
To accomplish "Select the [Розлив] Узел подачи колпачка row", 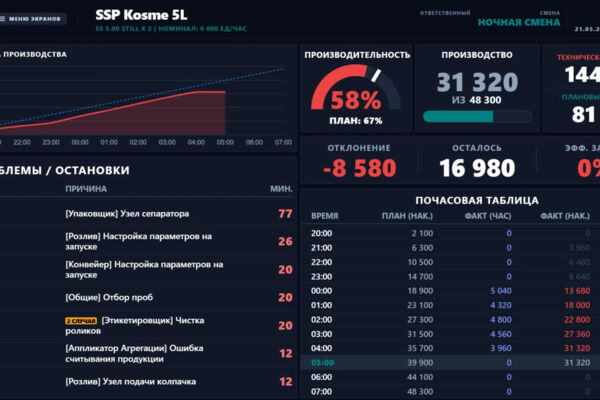I will tap(148, 382).
